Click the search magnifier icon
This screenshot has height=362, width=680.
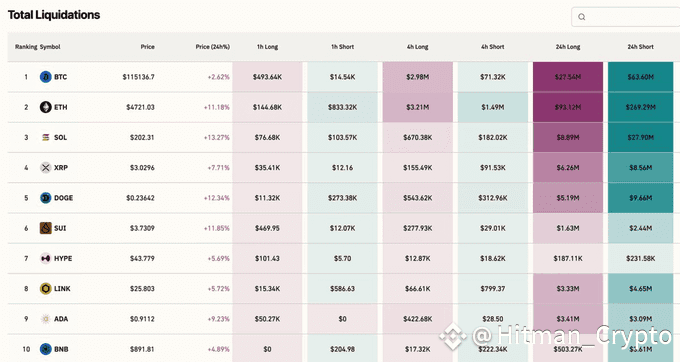click(x=582, y=17)
